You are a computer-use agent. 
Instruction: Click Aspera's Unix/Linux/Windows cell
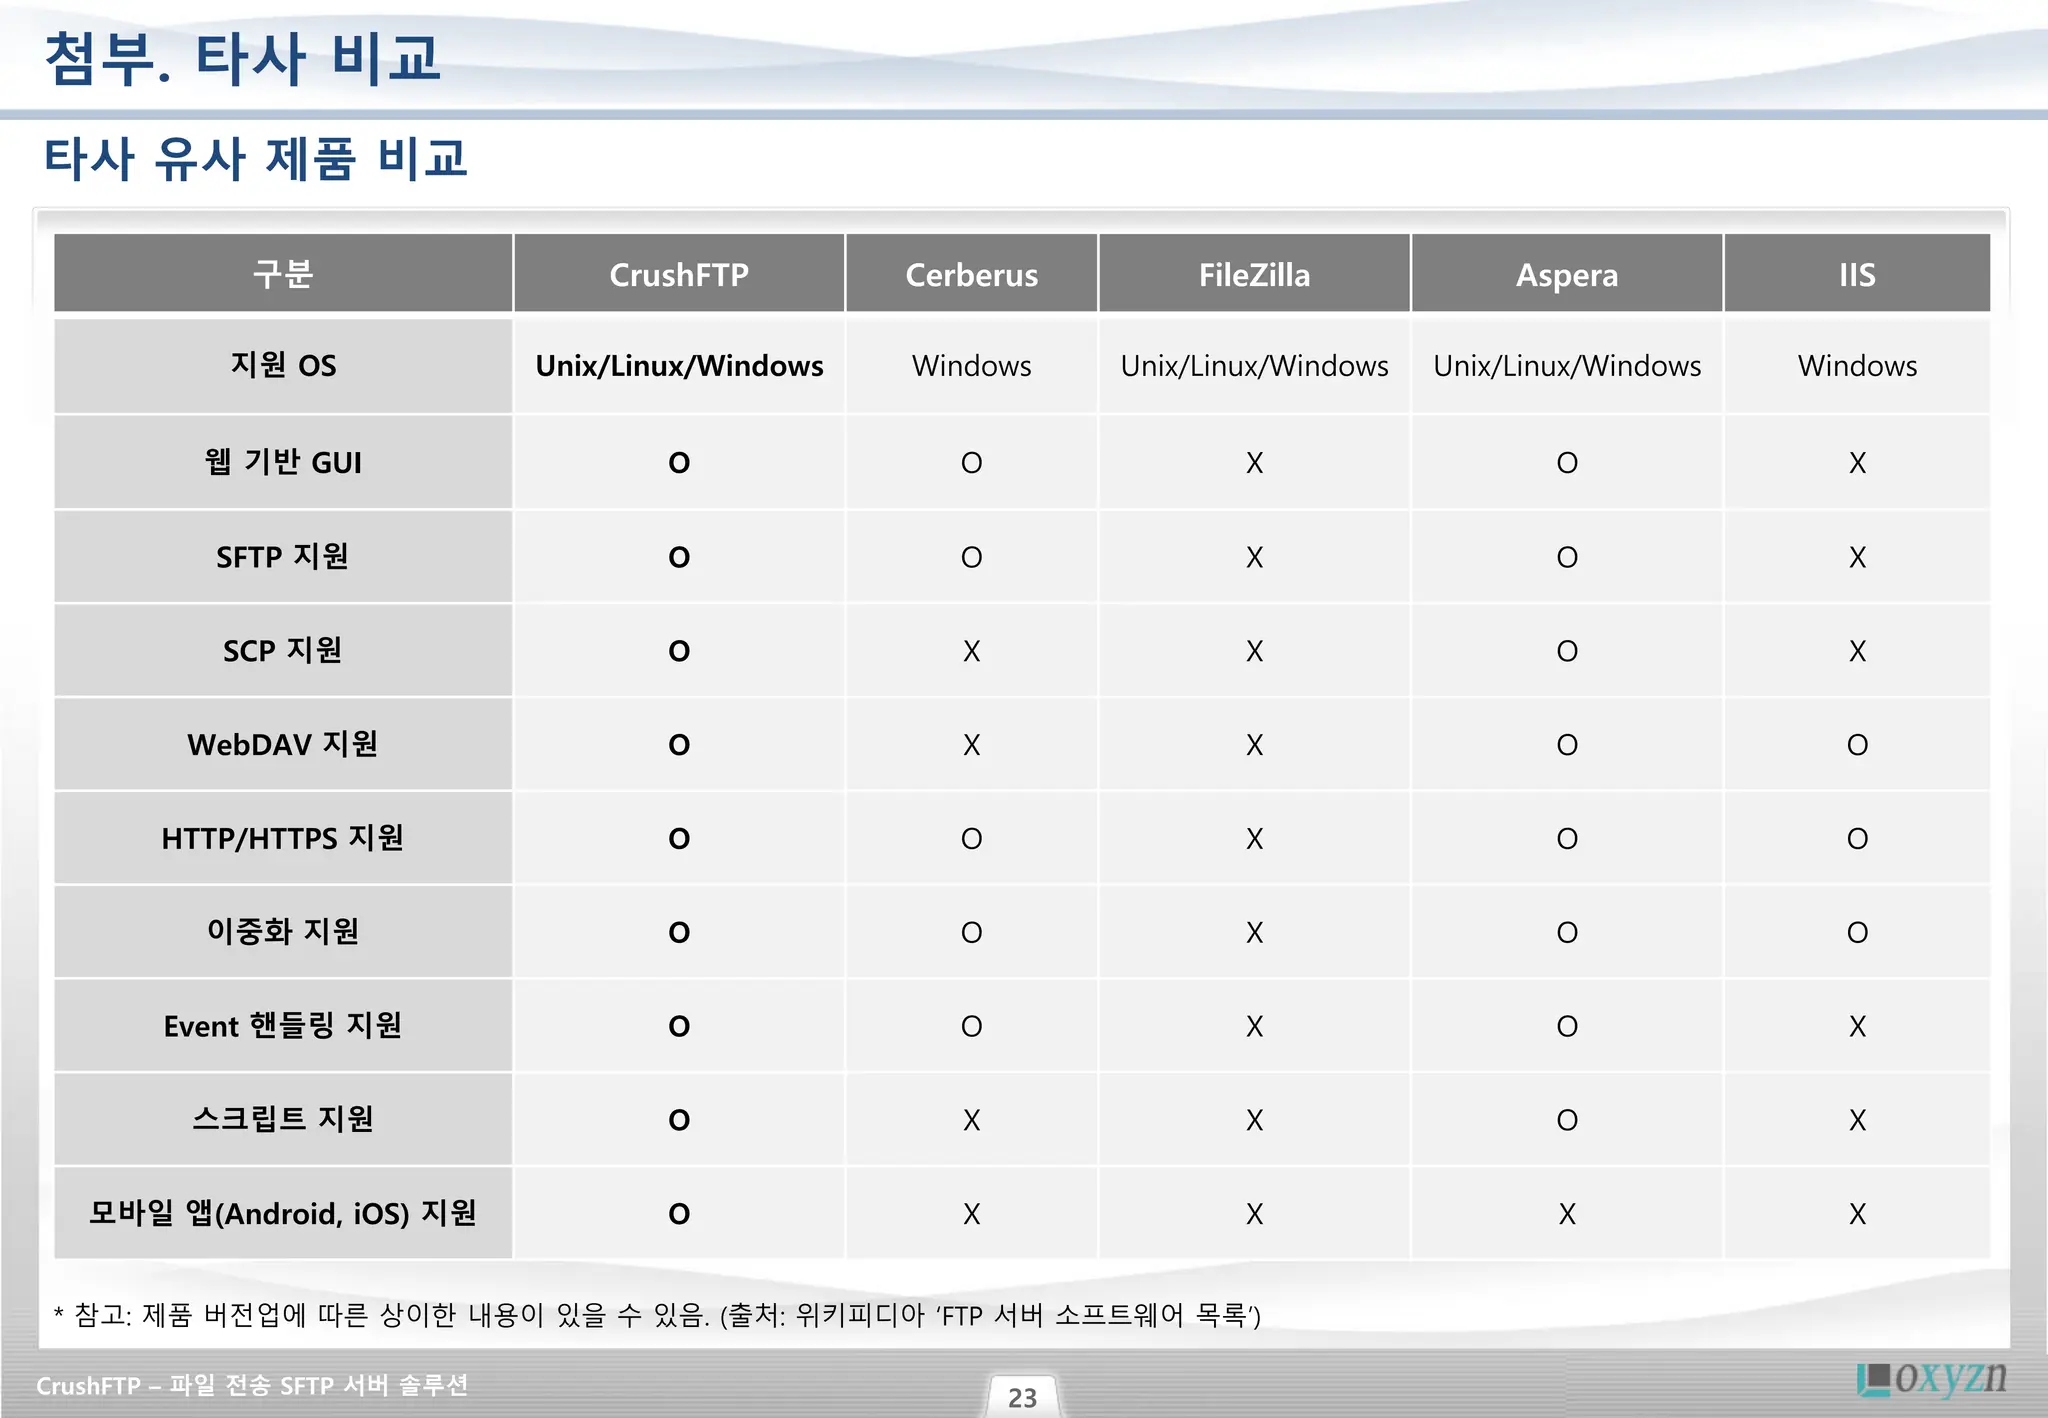point(1567,366)
